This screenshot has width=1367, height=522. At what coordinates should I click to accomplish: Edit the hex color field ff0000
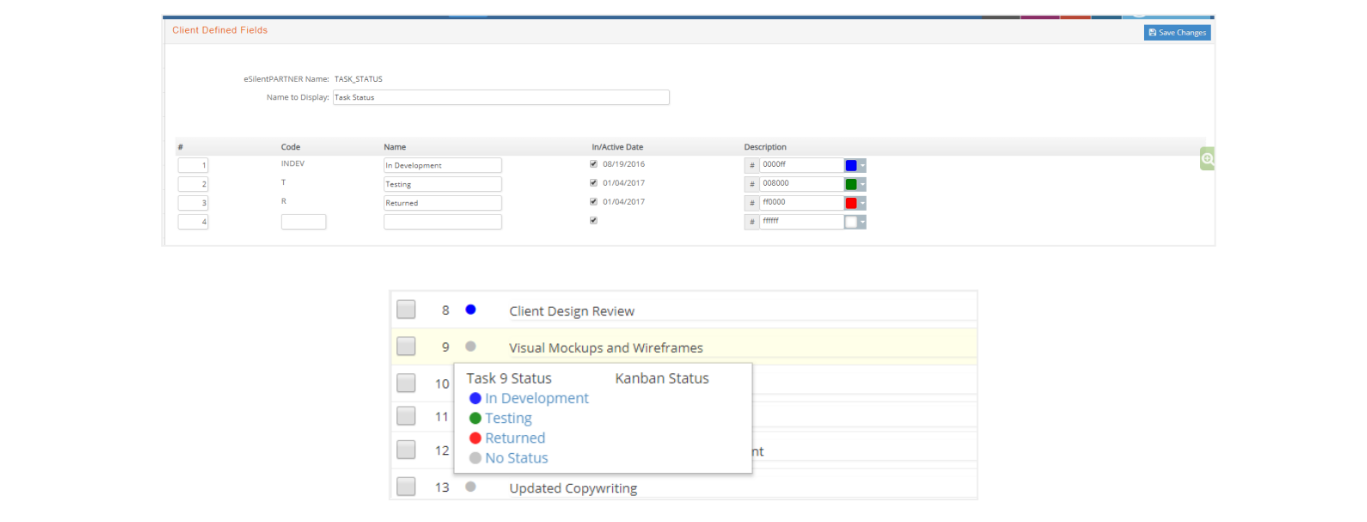(800, 203)
